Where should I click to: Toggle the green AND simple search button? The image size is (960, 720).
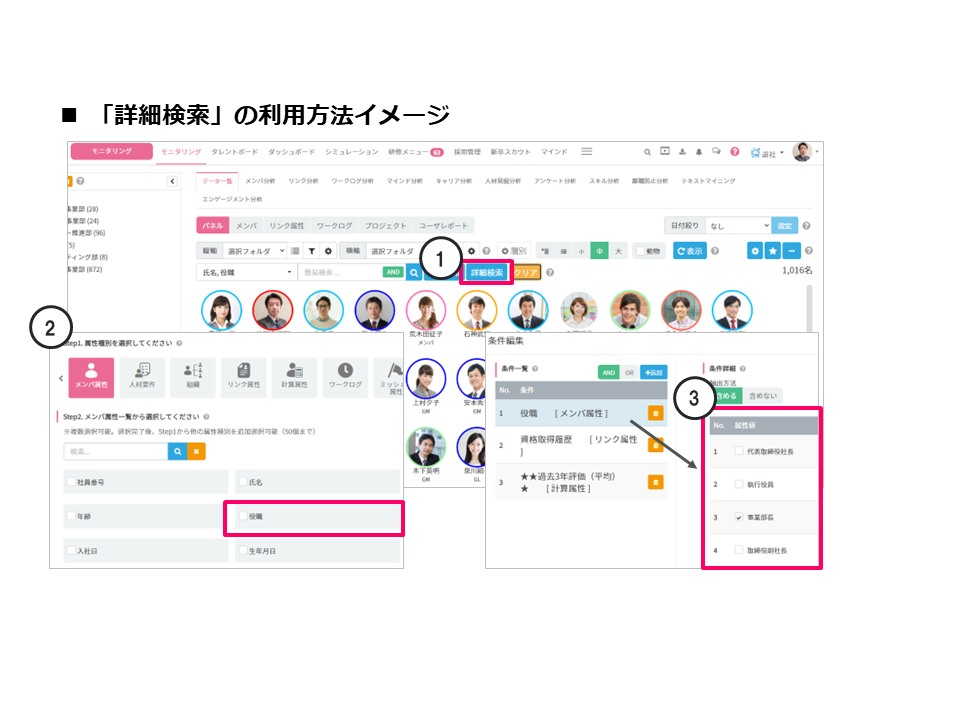click(x=393, y=272)
